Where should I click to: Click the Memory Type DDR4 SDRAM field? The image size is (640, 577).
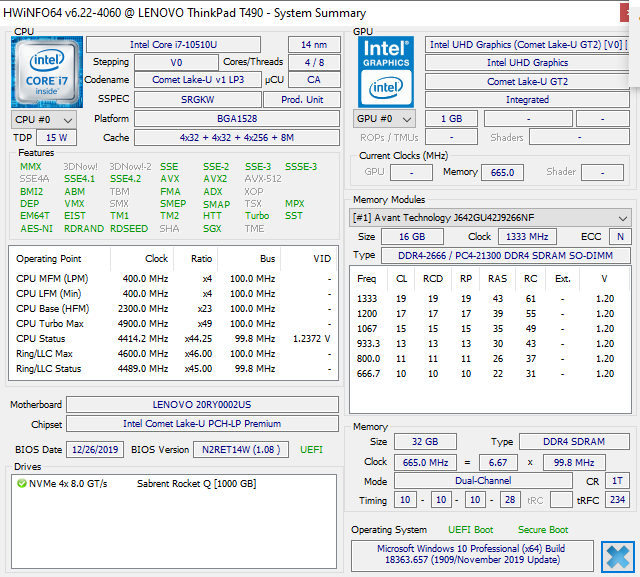574,442
